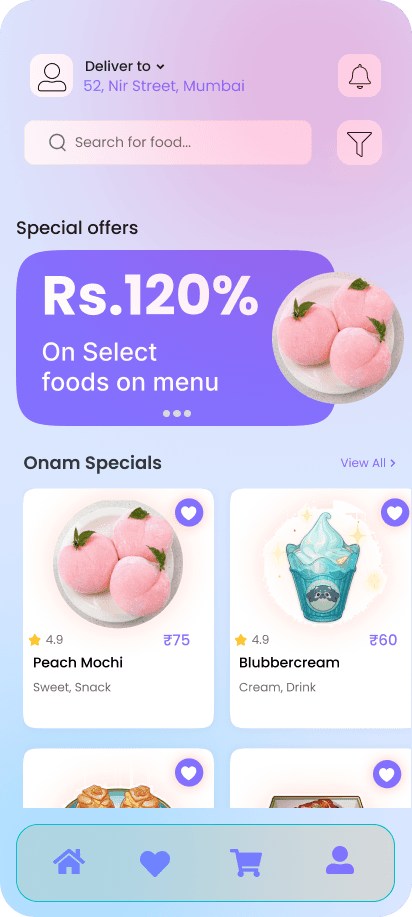
Task: Go to Home in bottom navigation
Action: (x=69, y=862)
